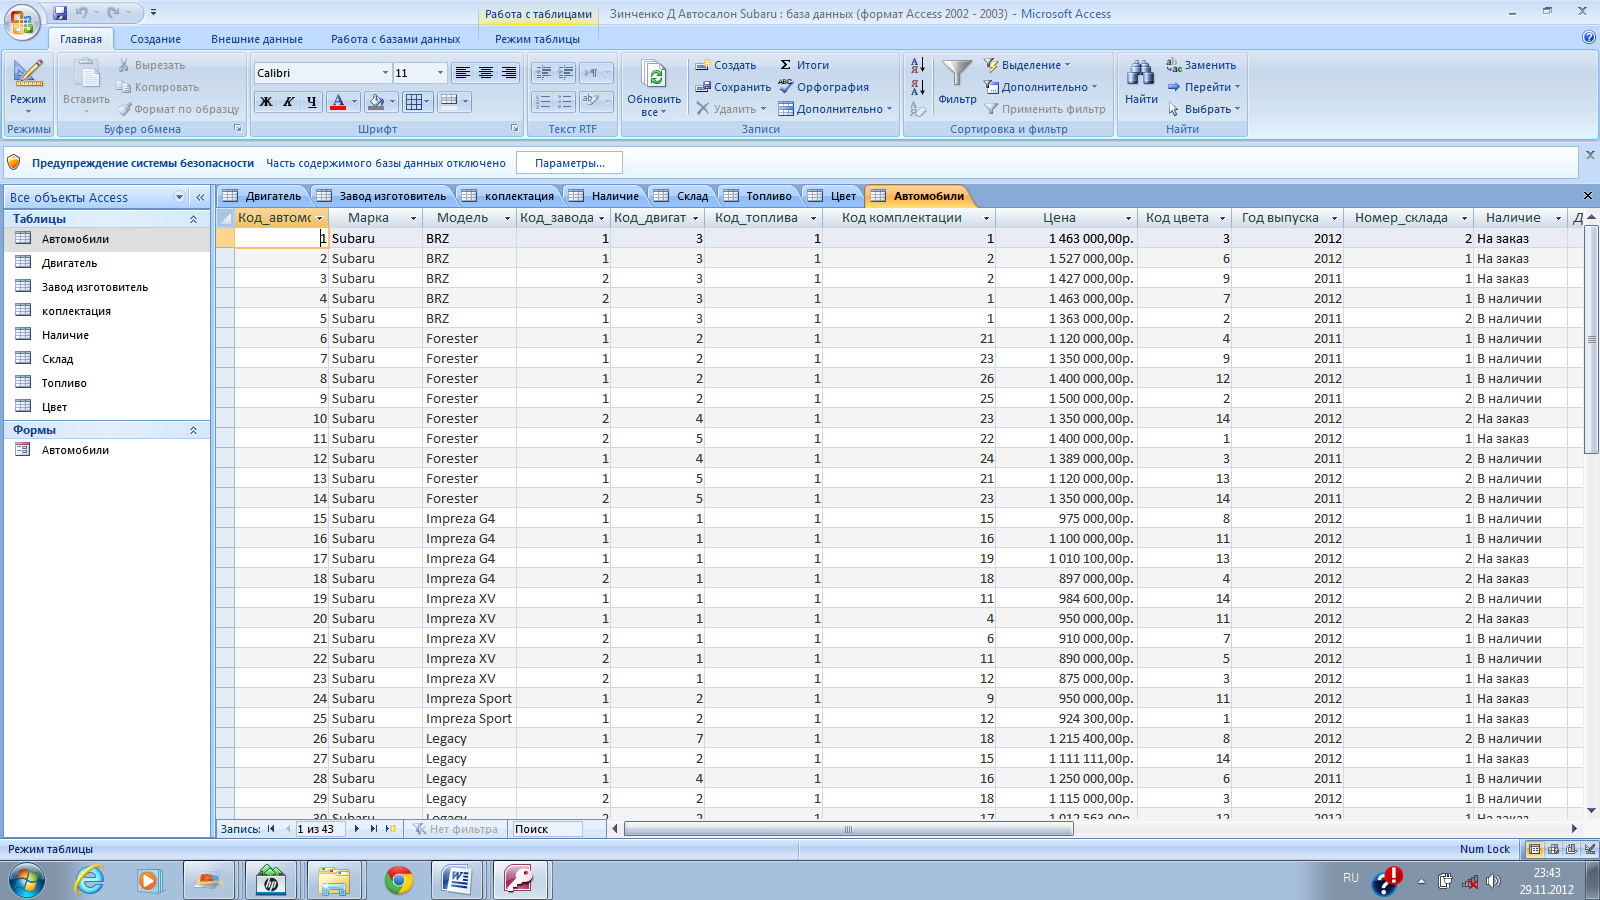Open the font name Calibri combo box

click(322, 73)
